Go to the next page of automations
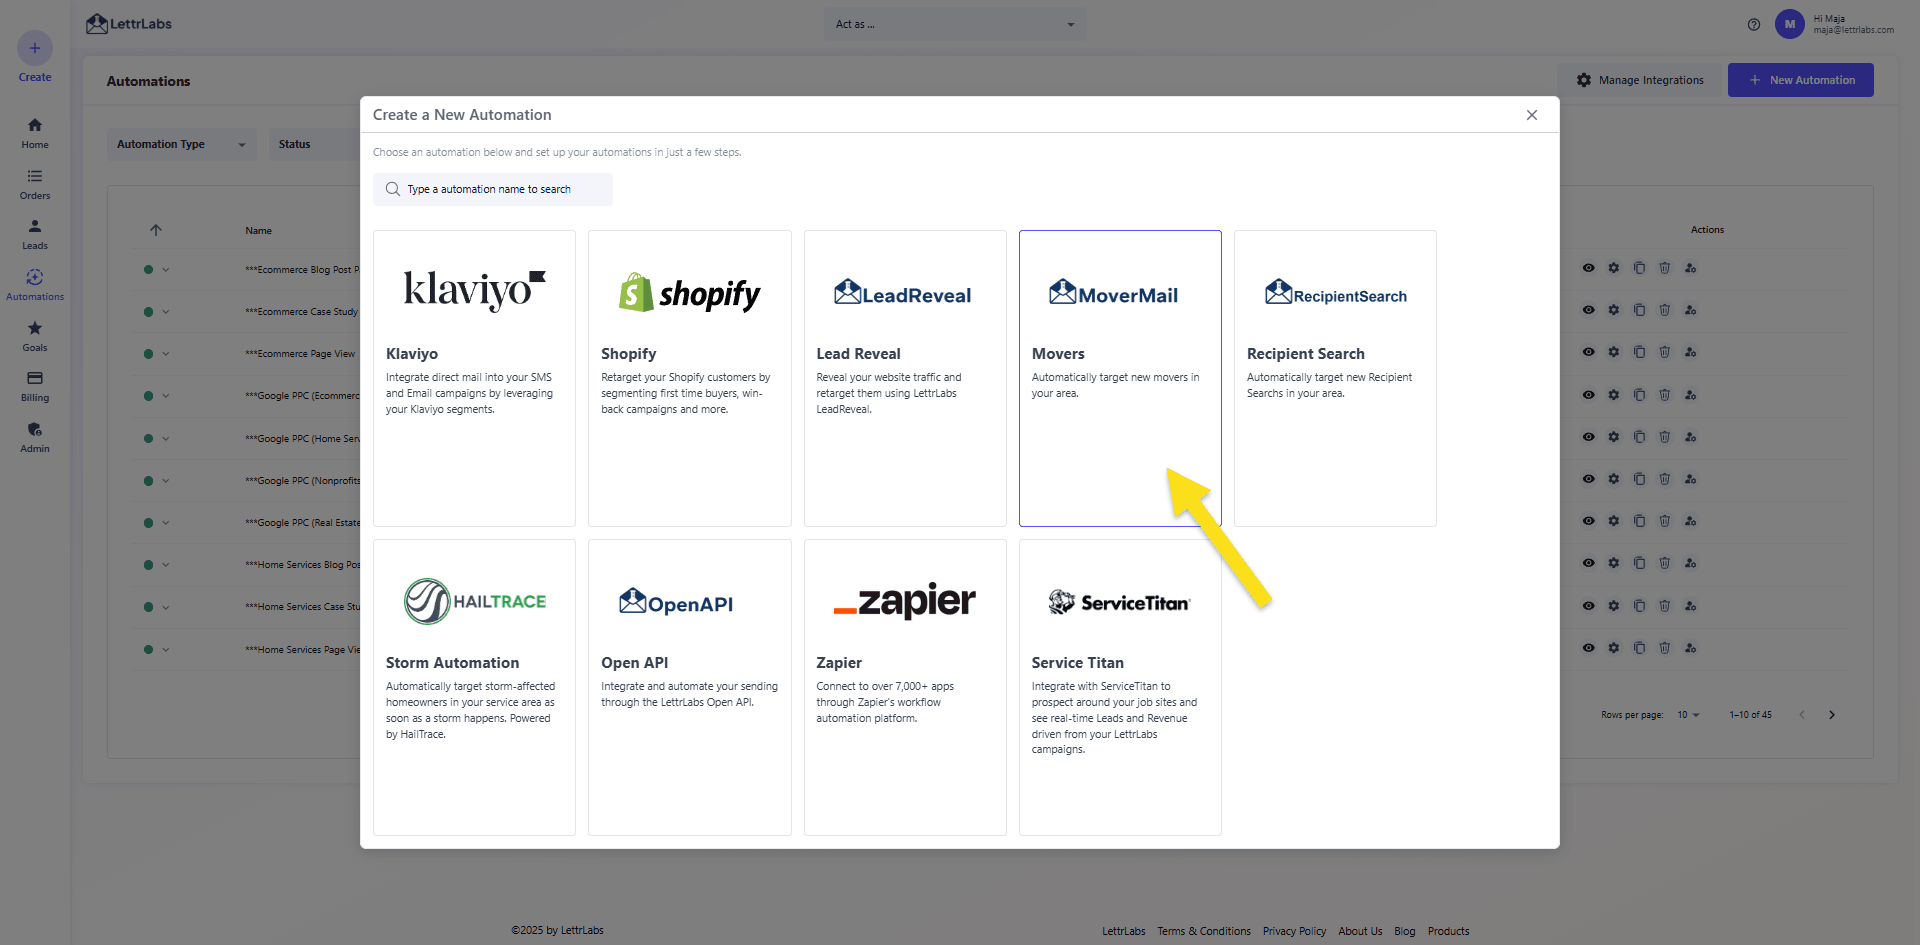The image size is (1920, 945). pyautogui.click(x=1832, y=715)
